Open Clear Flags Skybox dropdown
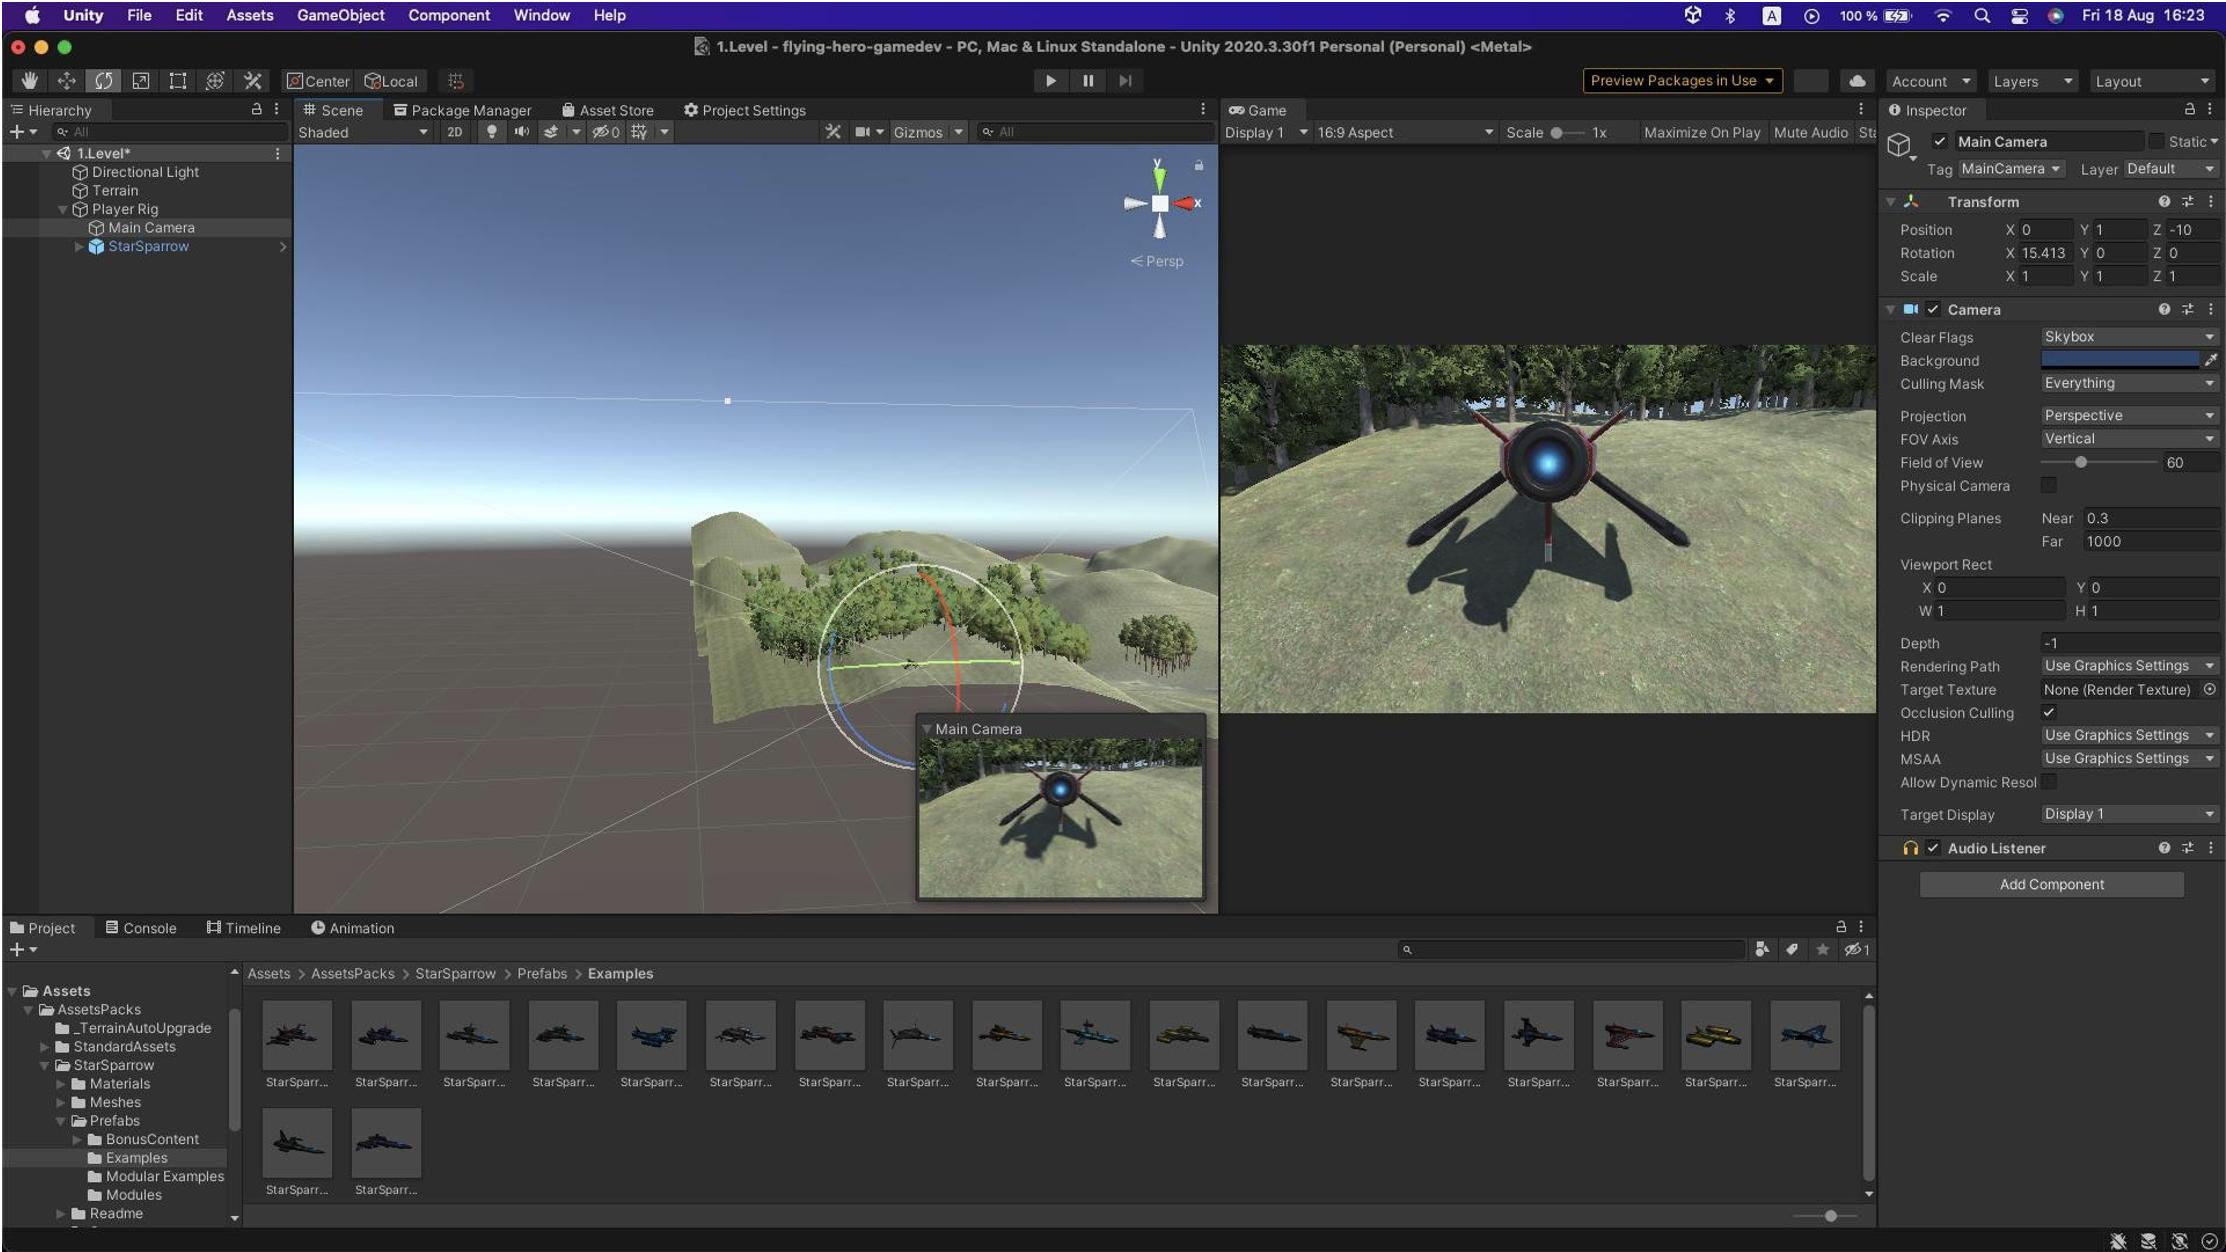This screenshot has width=2226, height=1252. 2130,337
